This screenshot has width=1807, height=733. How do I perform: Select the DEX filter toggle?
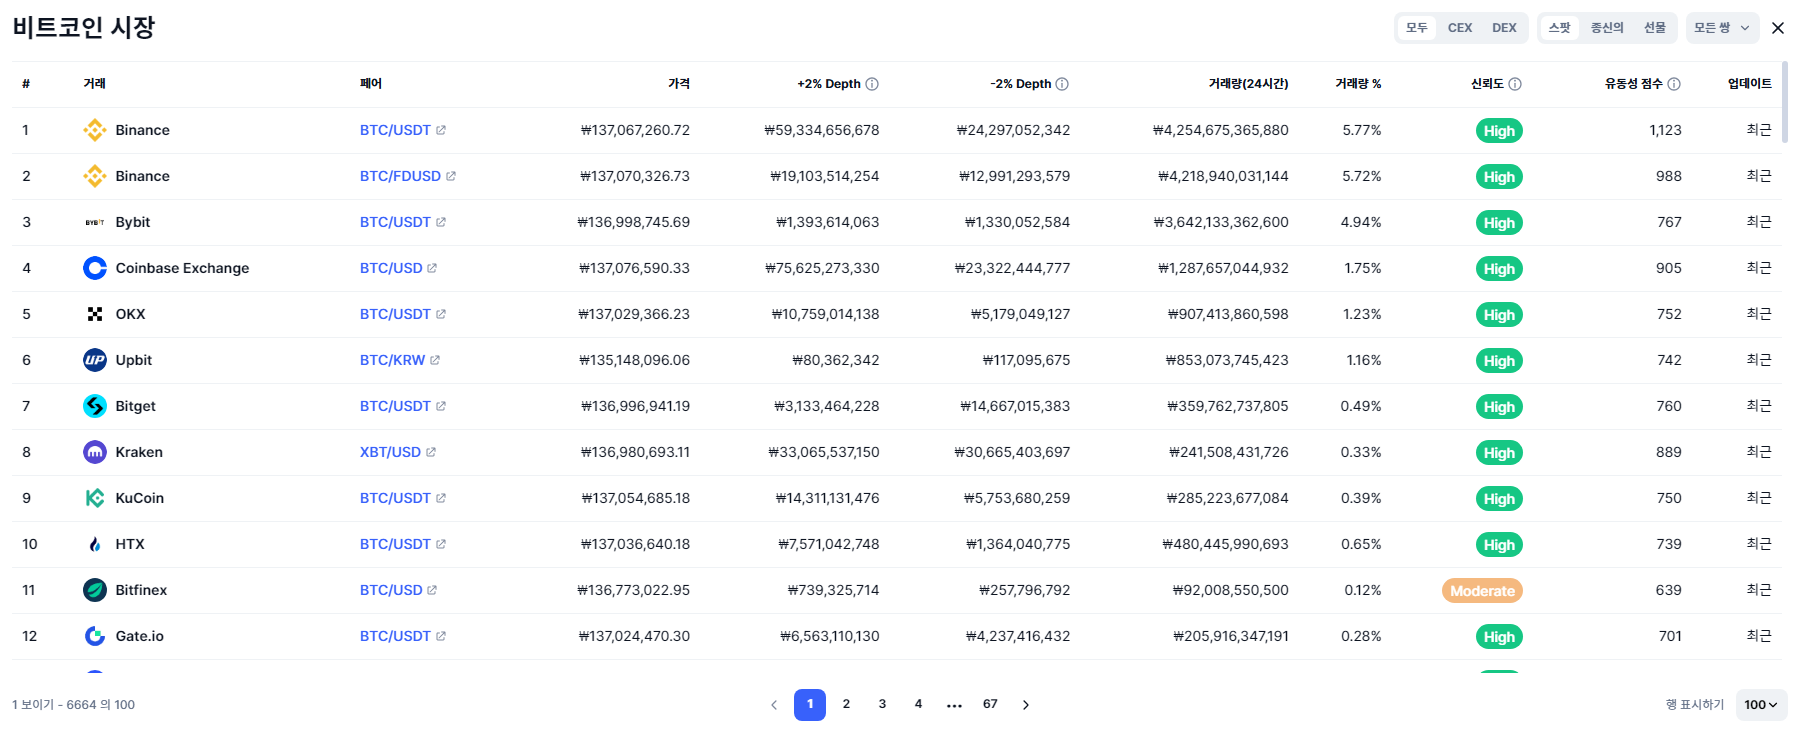click(x=1504, y=28)
